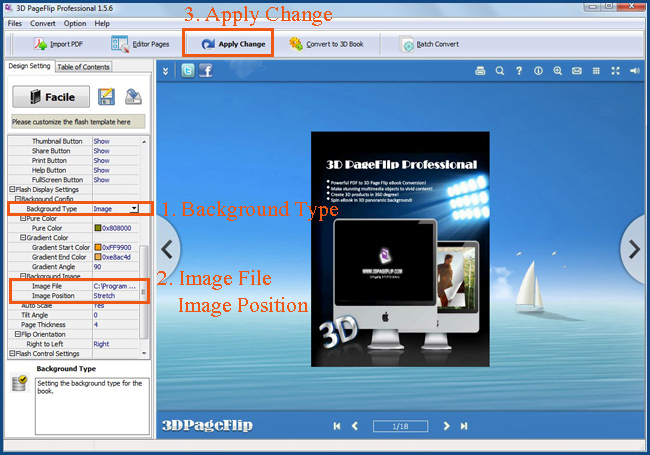Image resolution: width=650 pixels, height=455 pixels.
Task: Open the Editor Pages tool
Action: [x=140, y=44]
